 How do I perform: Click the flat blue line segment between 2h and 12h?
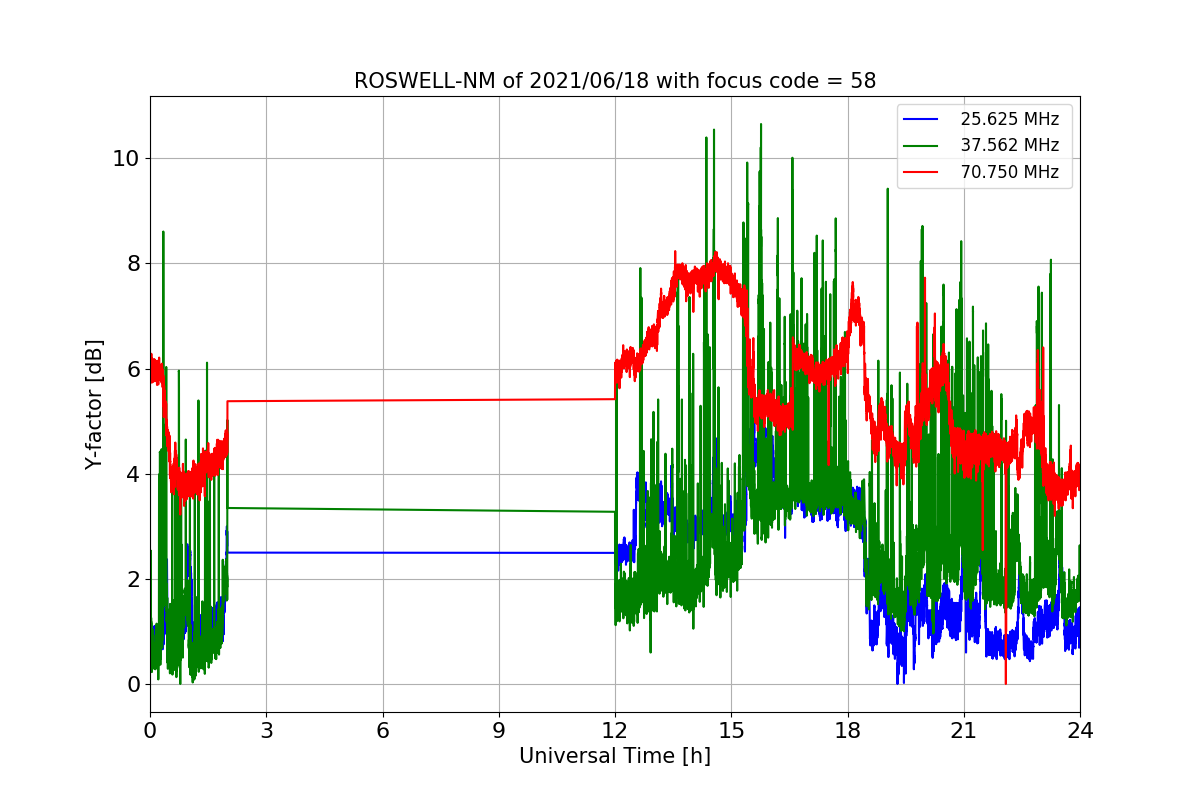point(421,553)
